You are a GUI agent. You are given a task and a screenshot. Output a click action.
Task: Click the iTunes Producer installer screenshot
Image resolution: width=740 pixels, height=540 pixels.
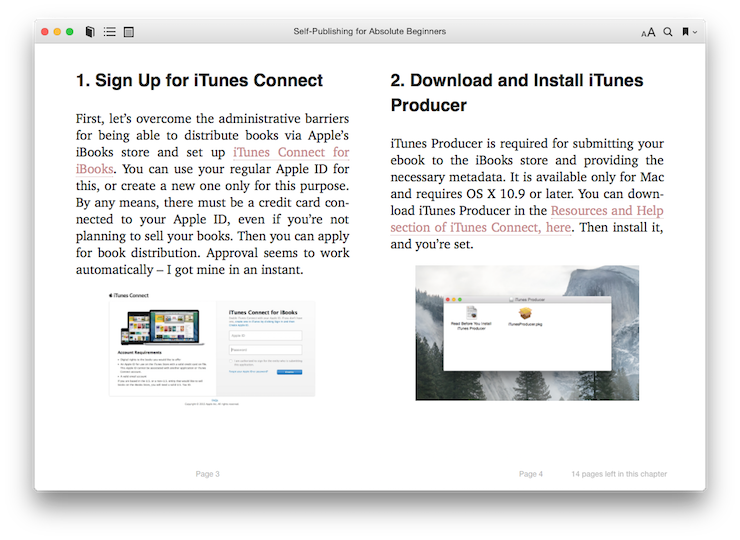point(527,333)
